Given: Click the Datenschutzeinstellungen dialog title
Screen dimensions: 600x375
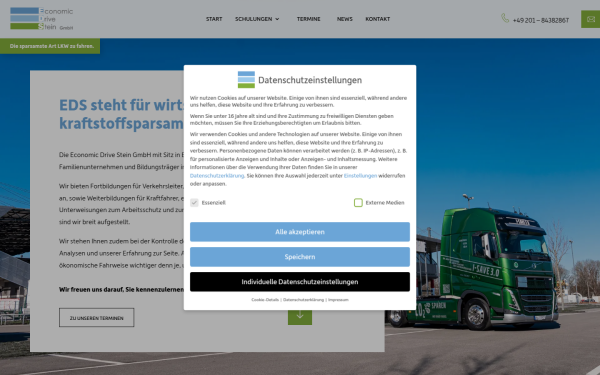Looking at the screenshot, I should click(x=310, y=80).
